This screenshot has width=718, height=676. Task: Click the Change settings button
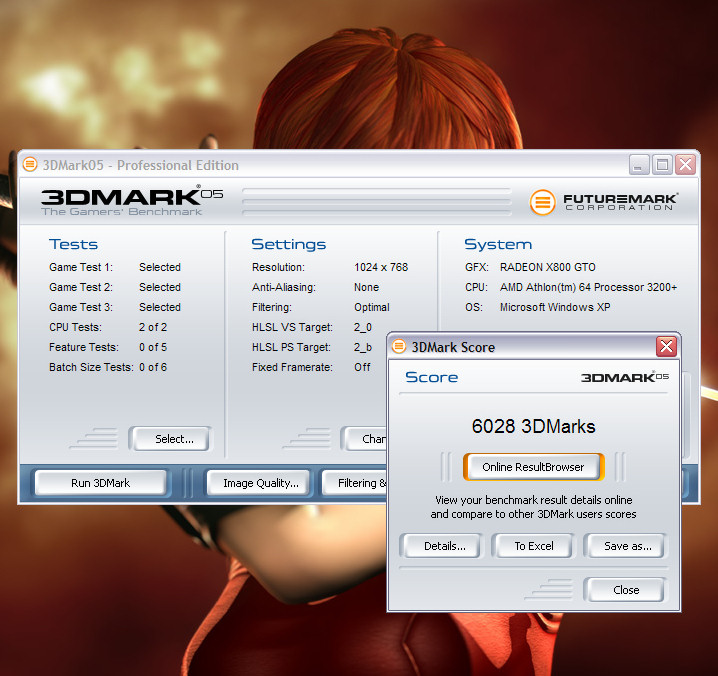pyautogui.click(x=364, y=439)
